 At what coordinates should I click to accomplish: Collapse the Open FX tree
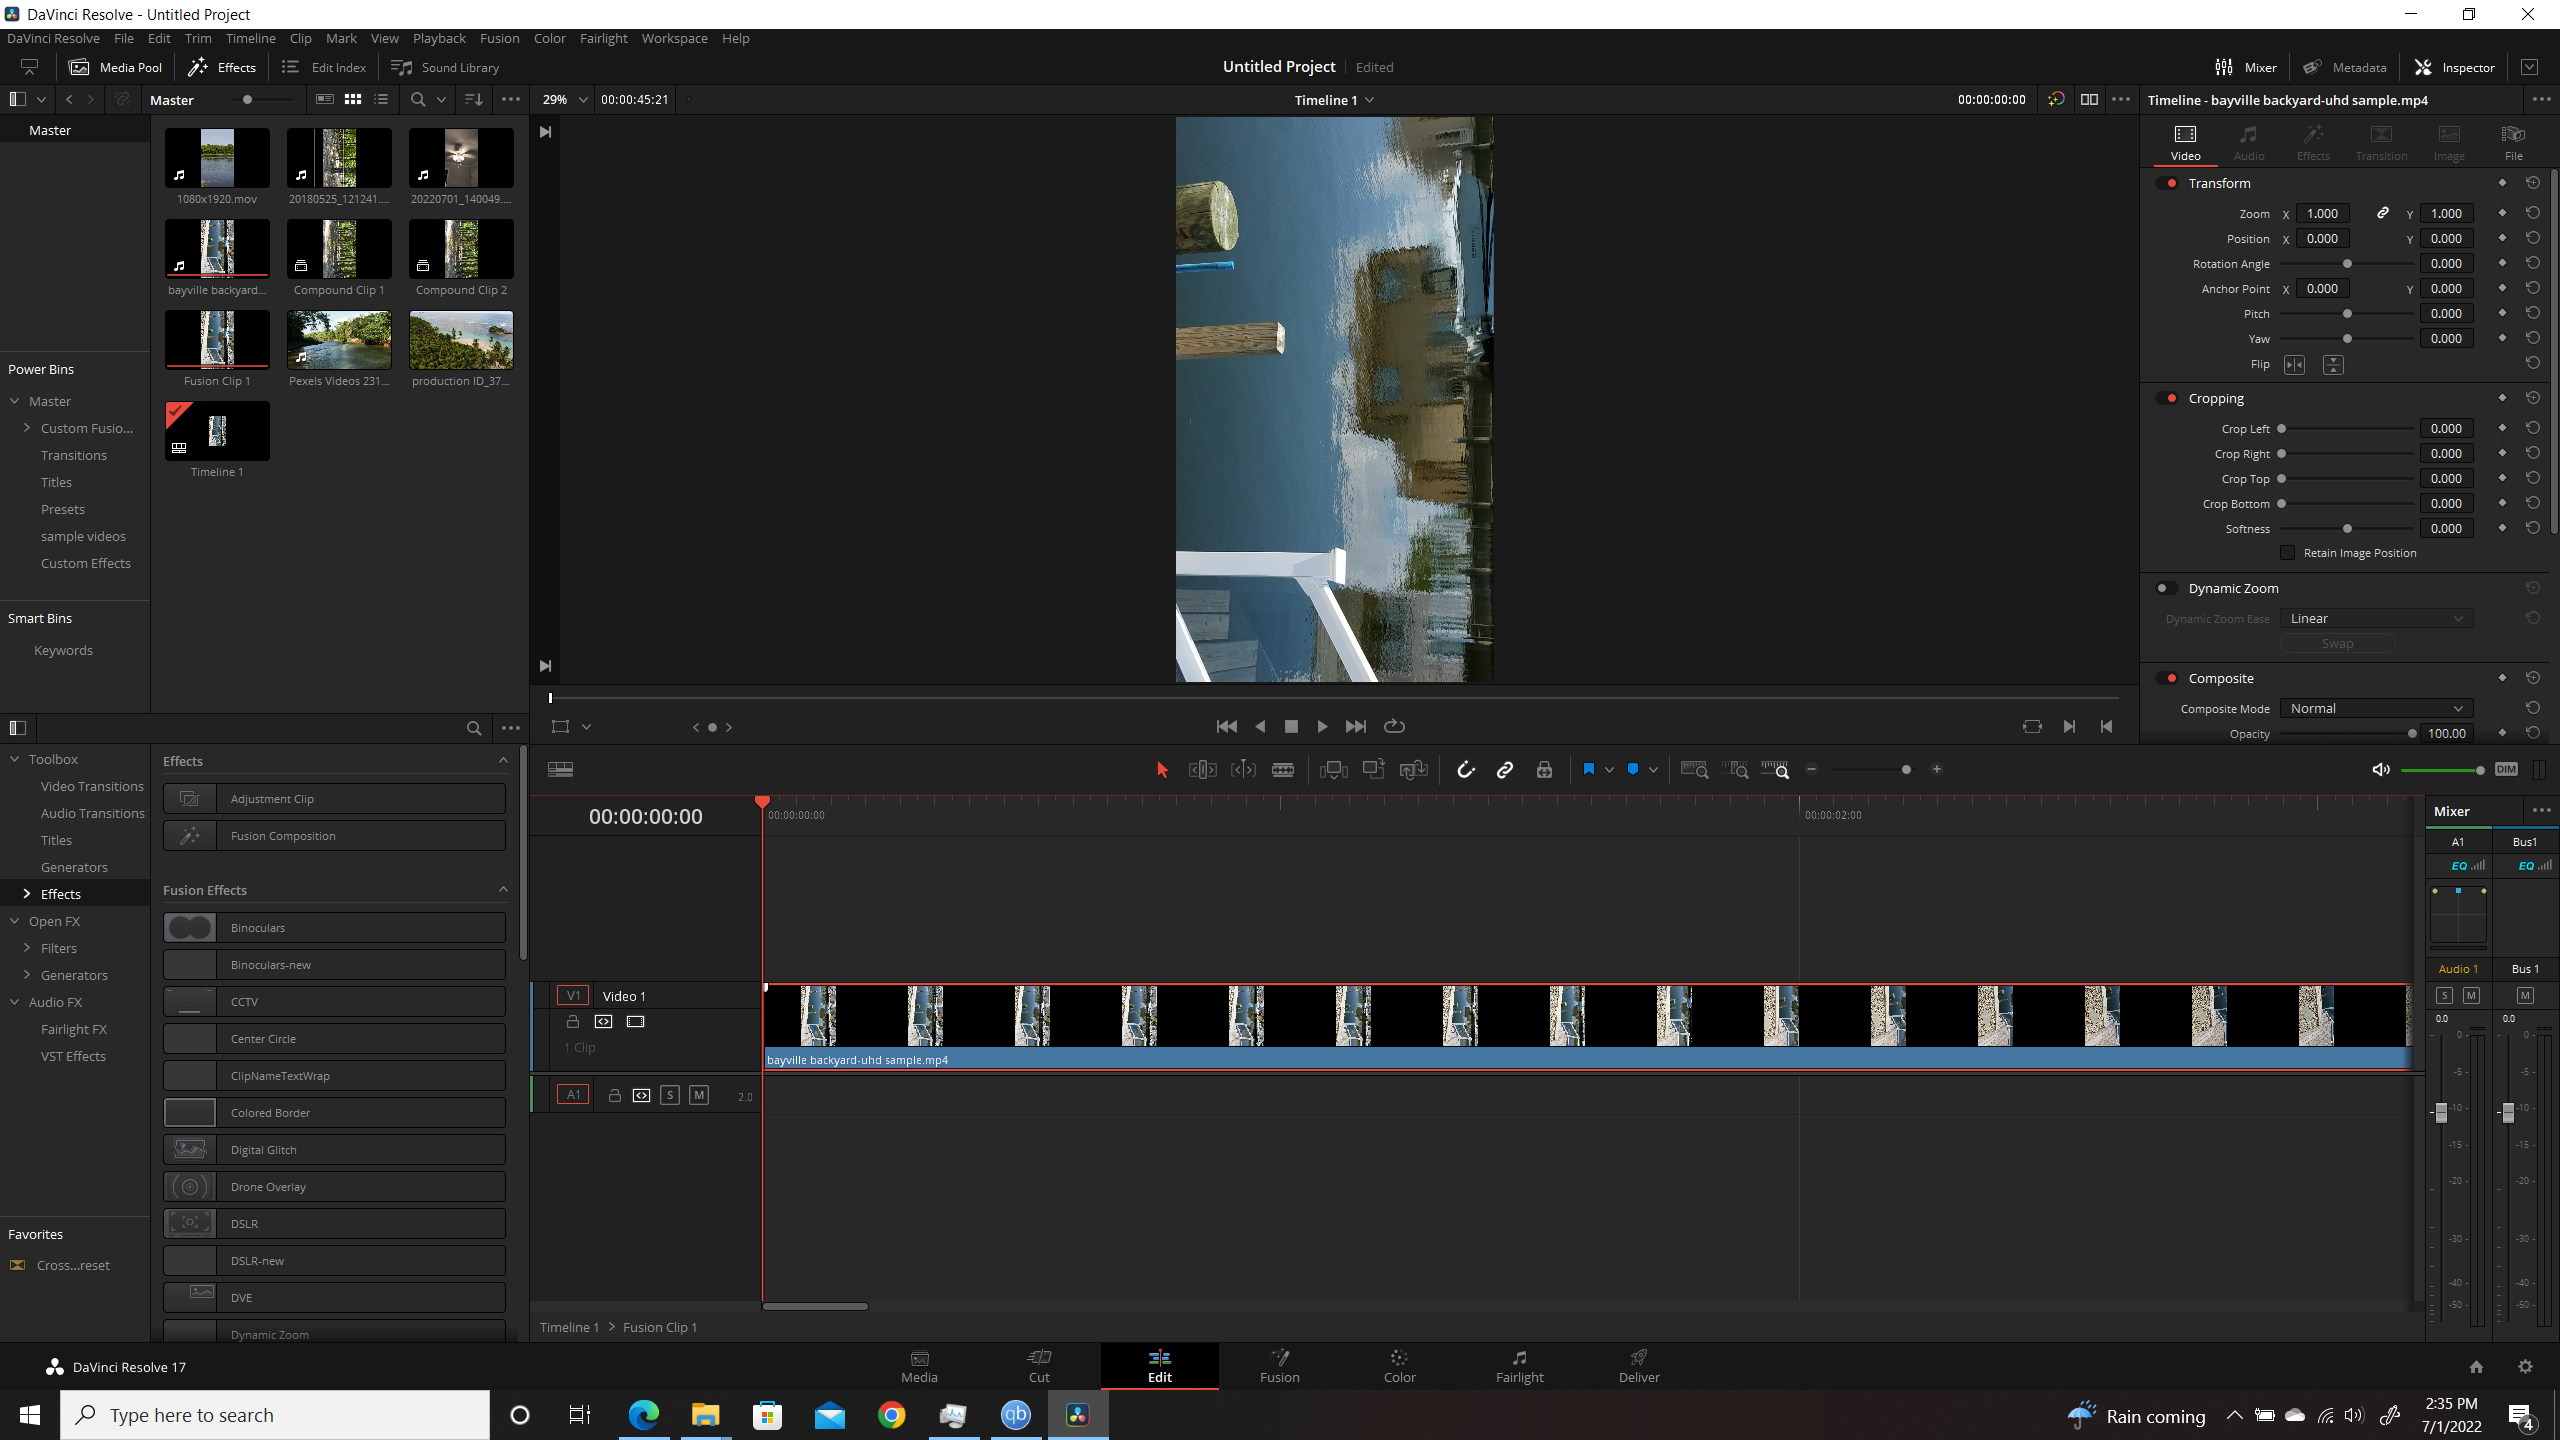(x=15, y=921)
